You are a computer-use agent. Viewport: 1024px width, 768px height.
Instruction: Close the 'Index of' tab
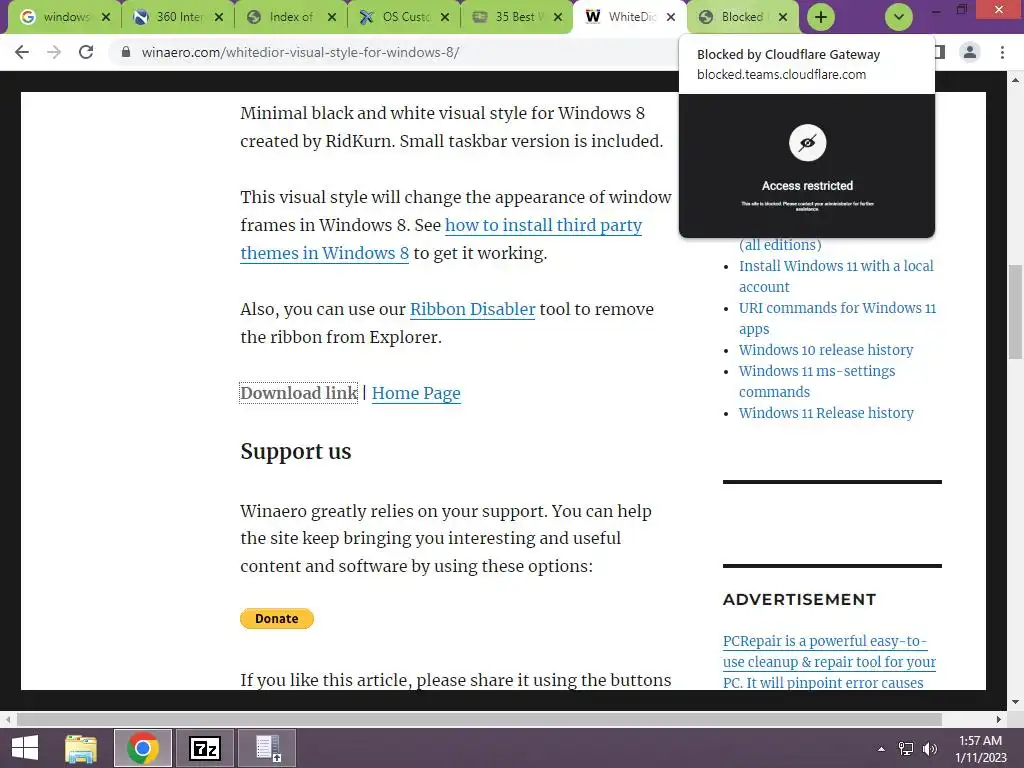332,17
